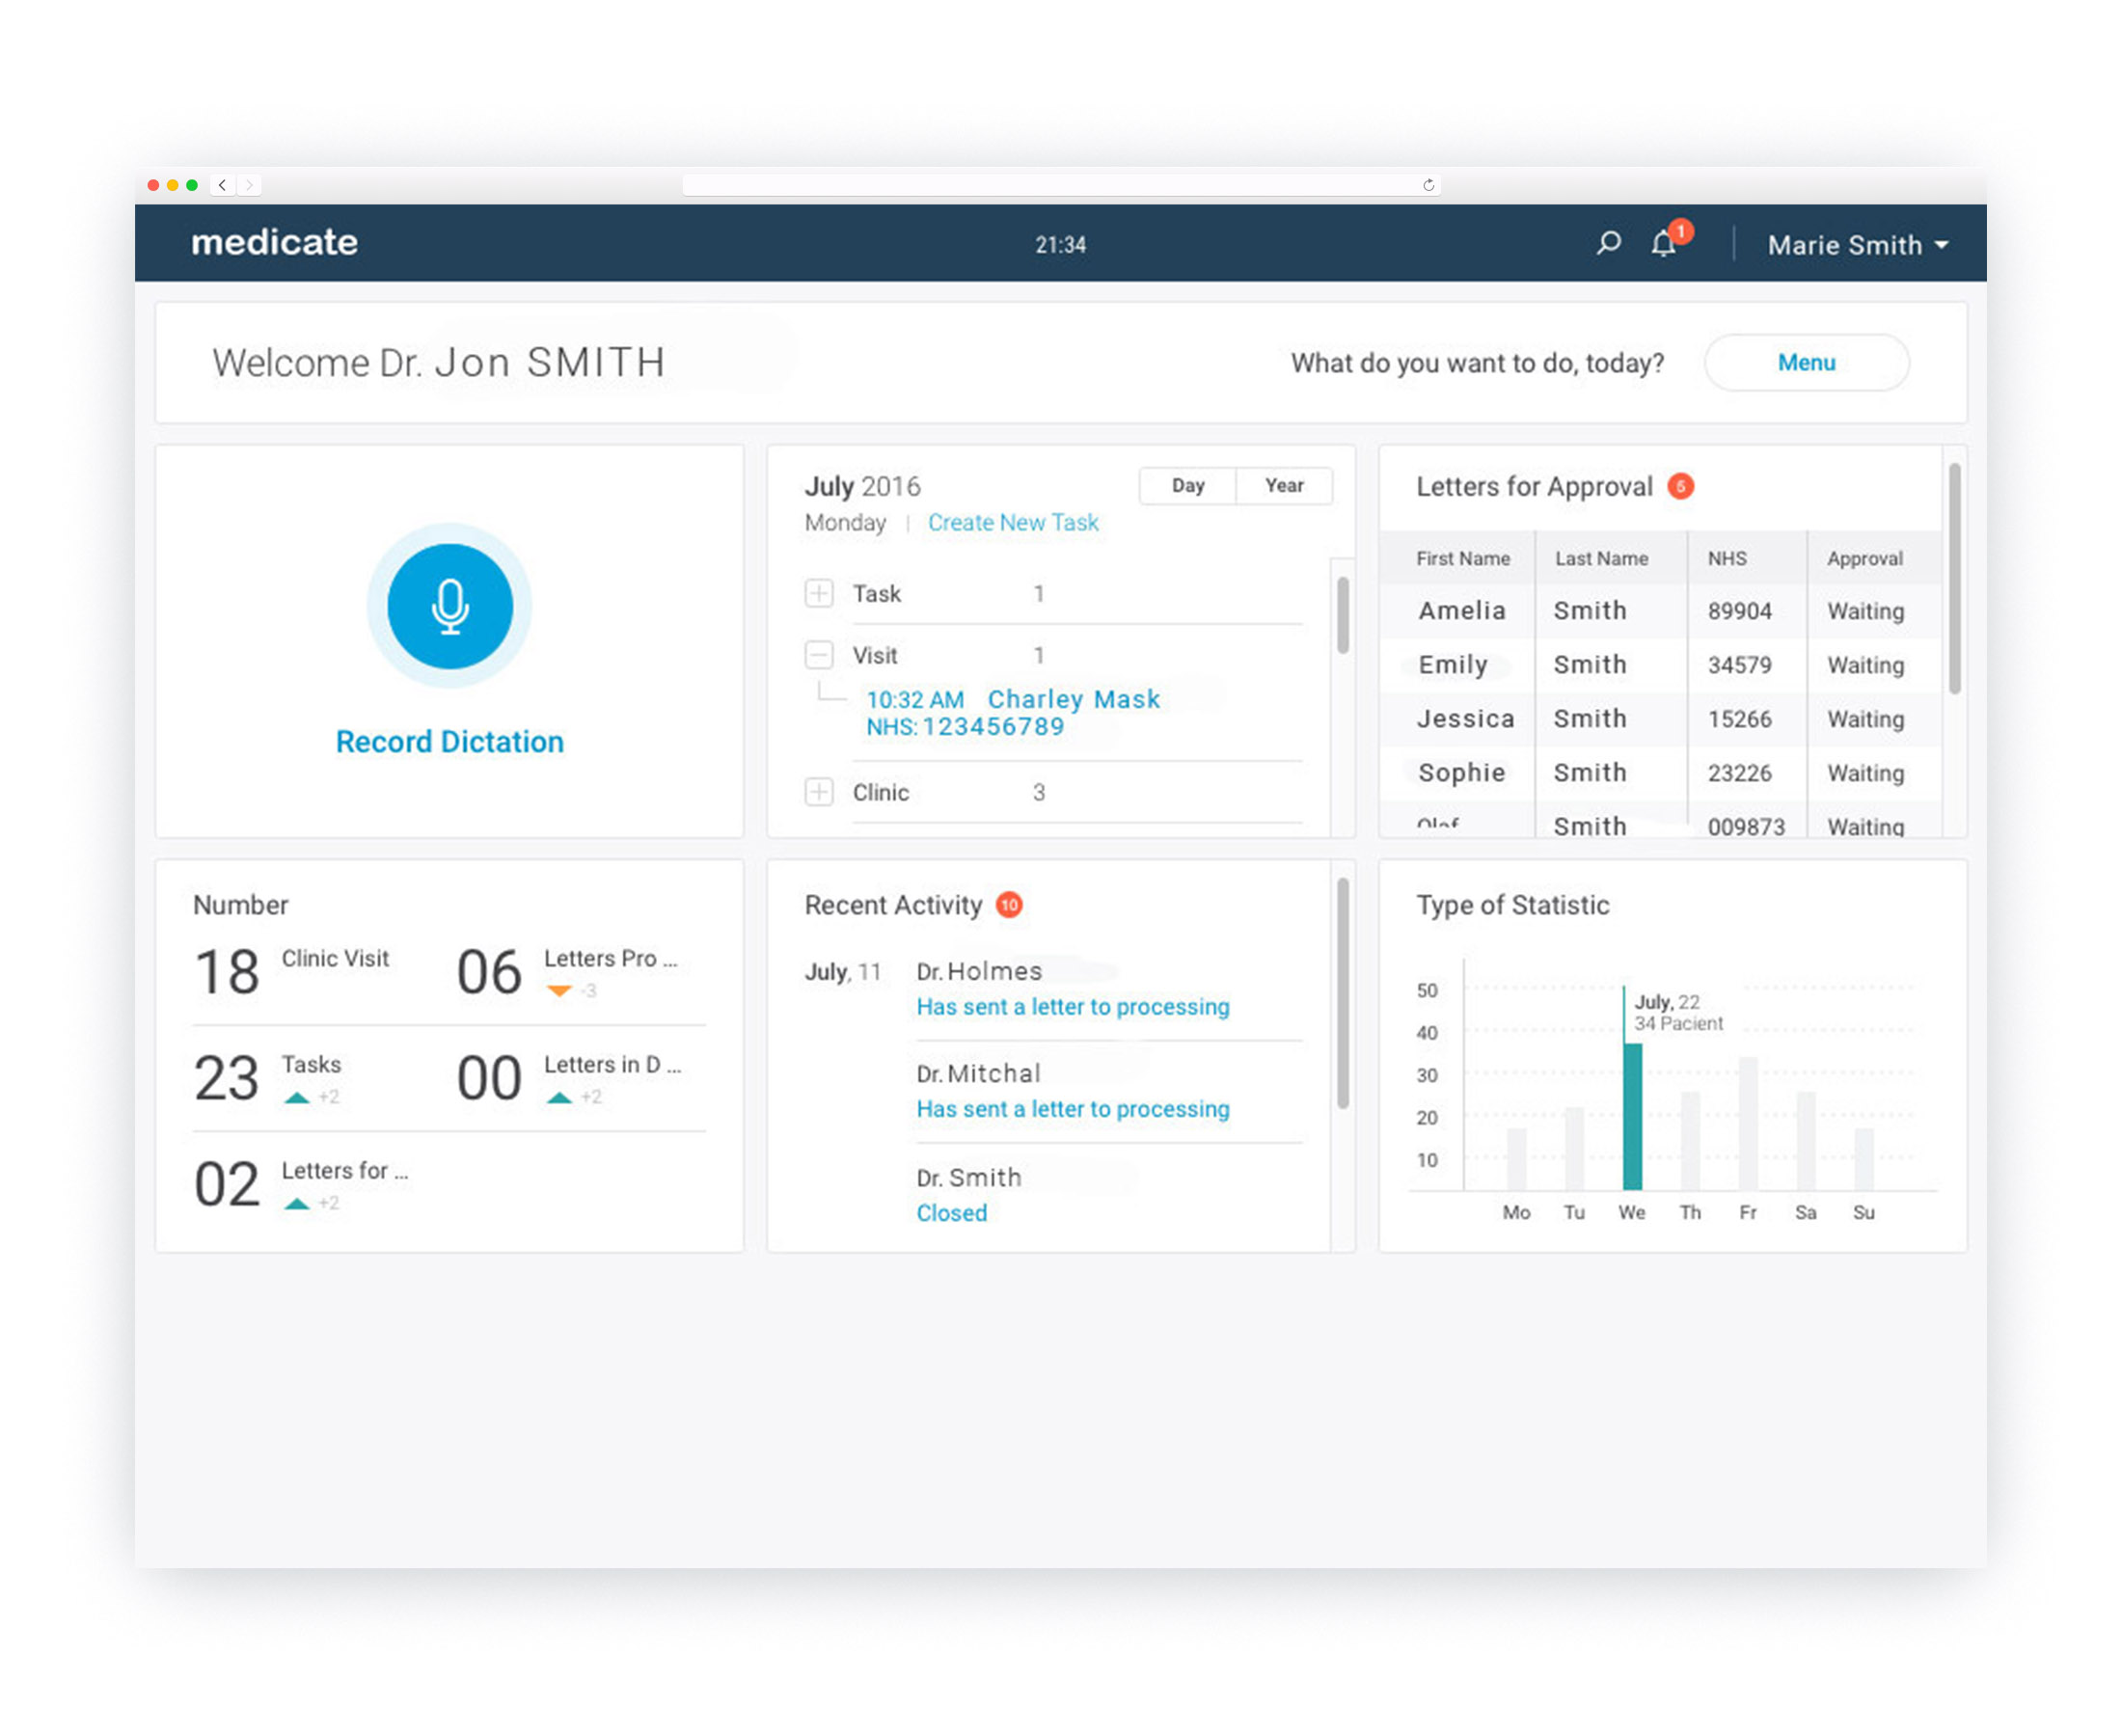Click the Letters for Approval scrollbar

click(x=1954, y=580)
